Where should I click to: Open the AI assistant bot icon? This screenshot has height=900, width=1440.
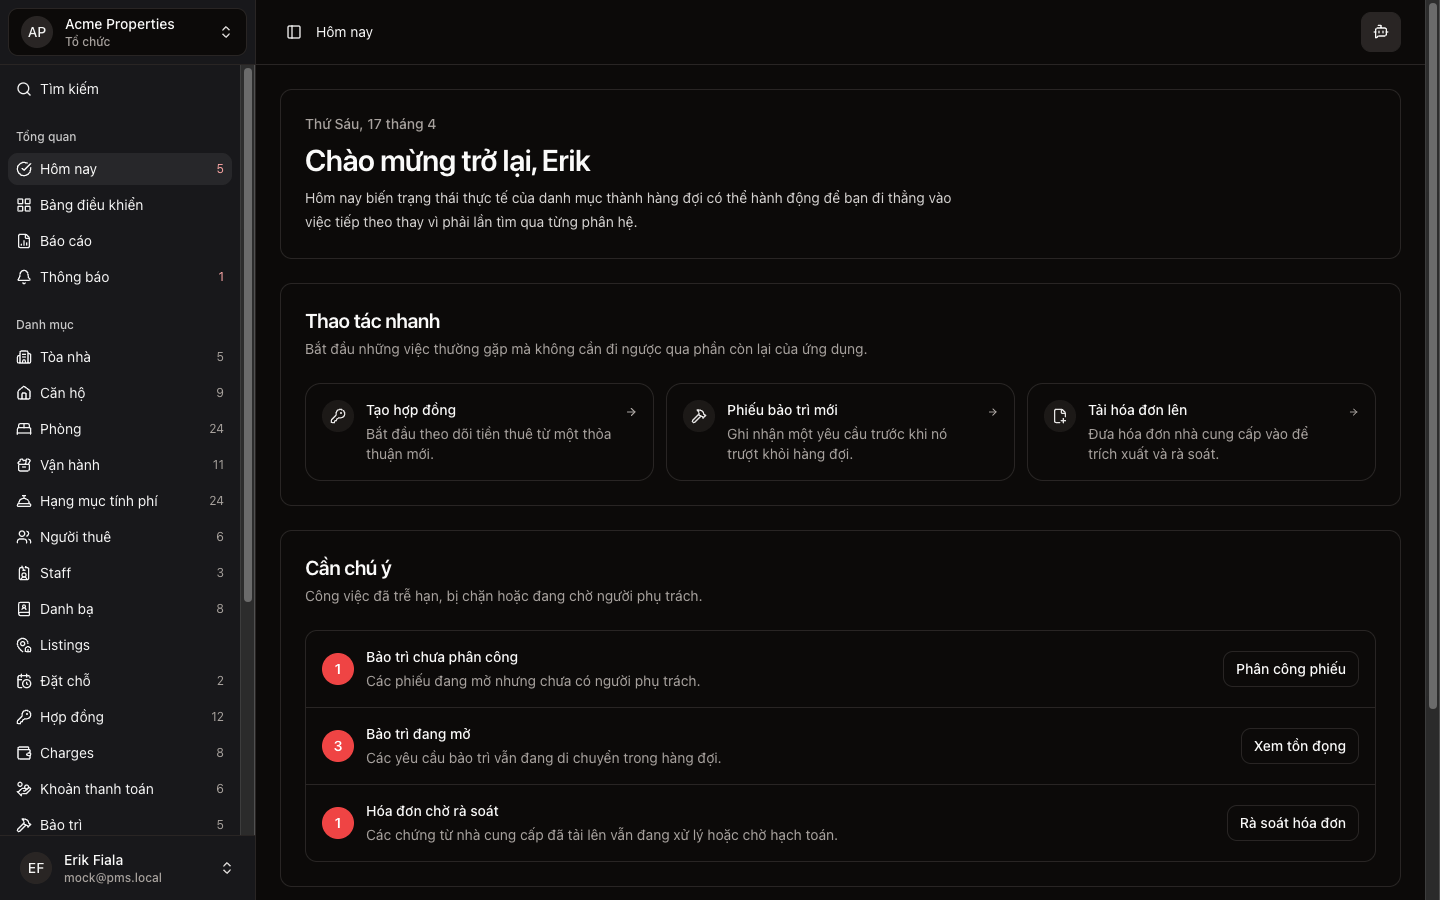[x=1380, y=32]
